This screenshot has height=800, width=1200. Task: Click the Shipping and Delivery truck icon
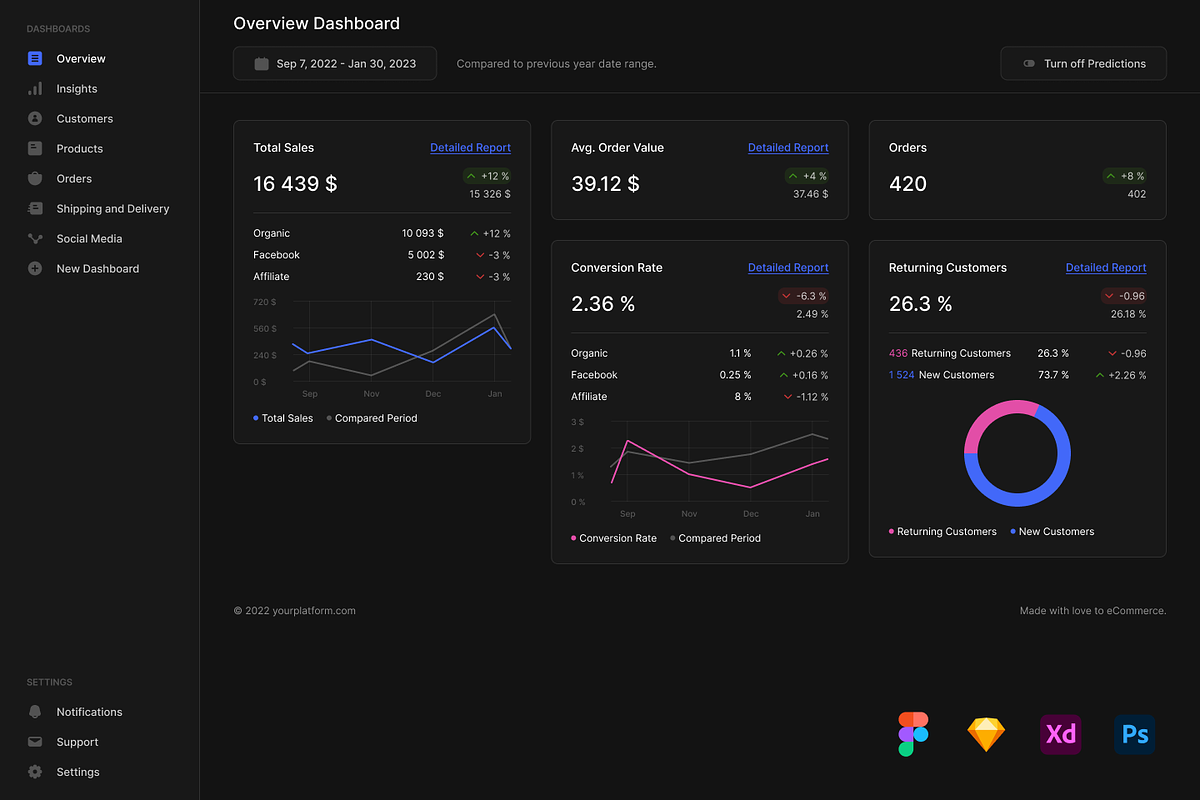click(35, 209)
